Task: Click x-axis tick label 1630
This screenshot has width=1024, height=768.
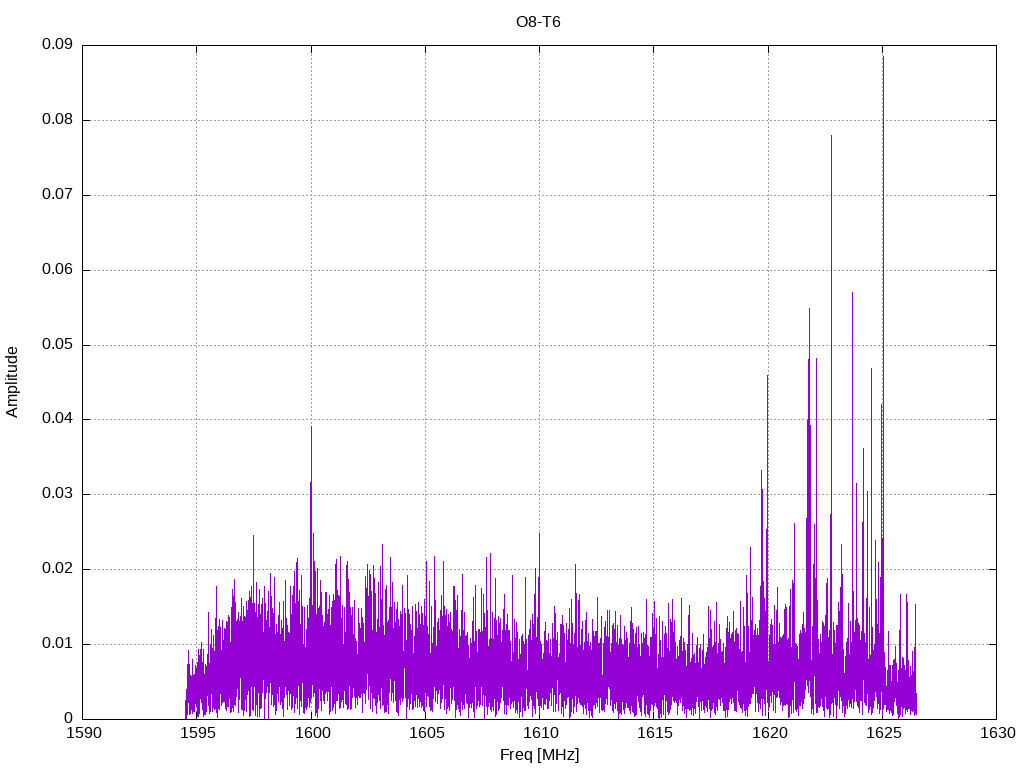Action: (x=997, y=733)
